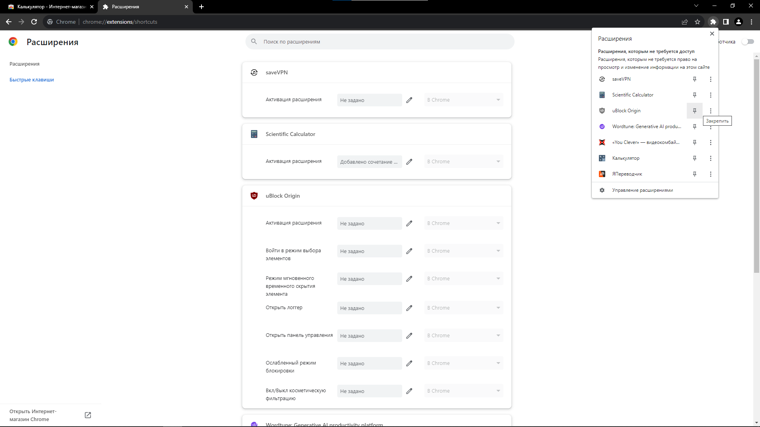Viewport: 760px width, 427px height.
Task: Open Chrome three-dot menu
Action: (751, 22)
